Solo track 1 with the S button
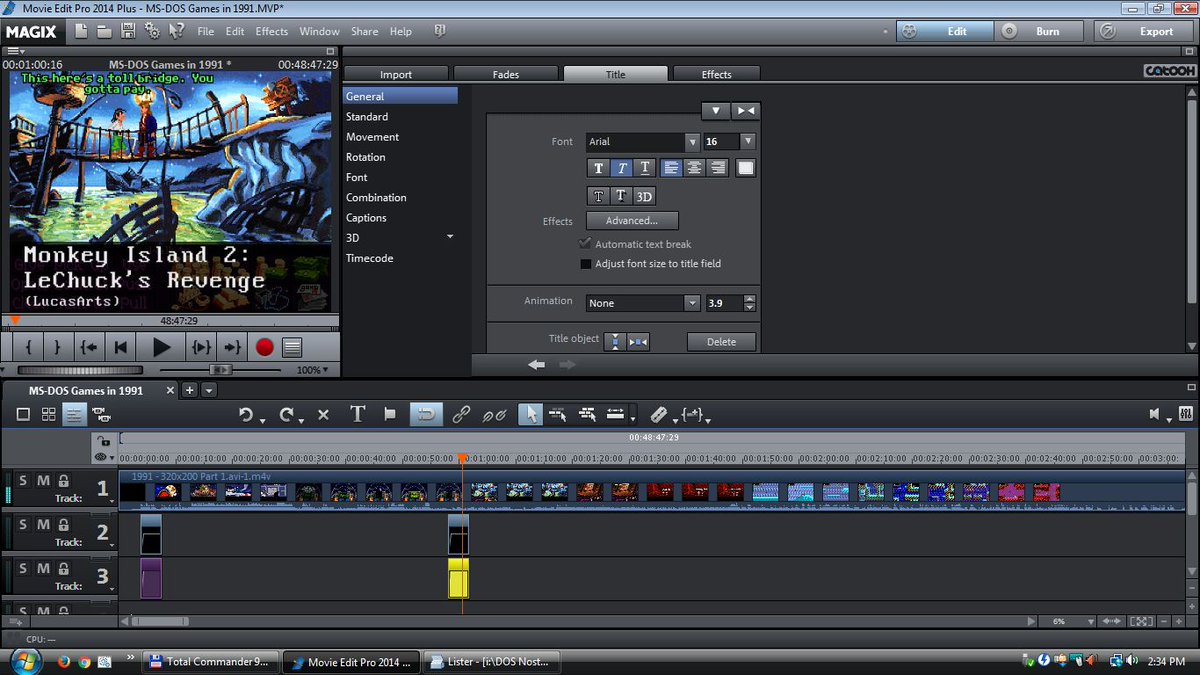 pos(24,481)
